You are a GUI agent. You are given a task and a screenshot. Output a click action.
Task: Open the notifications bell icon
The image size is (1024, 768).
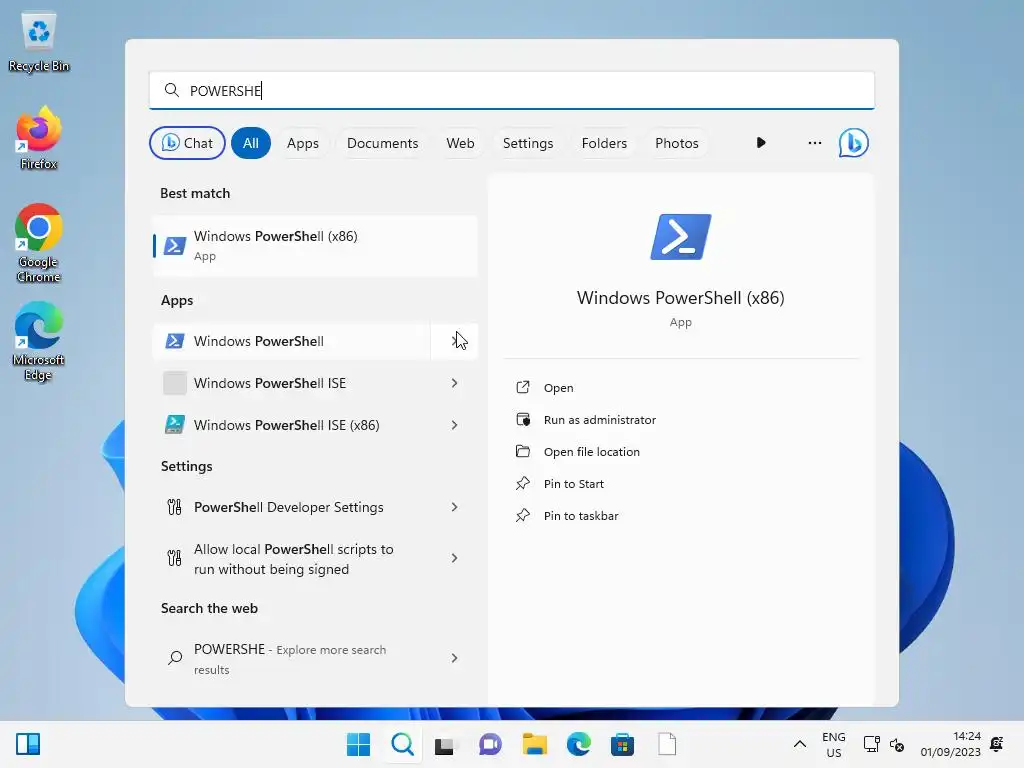tap(997, 744)
